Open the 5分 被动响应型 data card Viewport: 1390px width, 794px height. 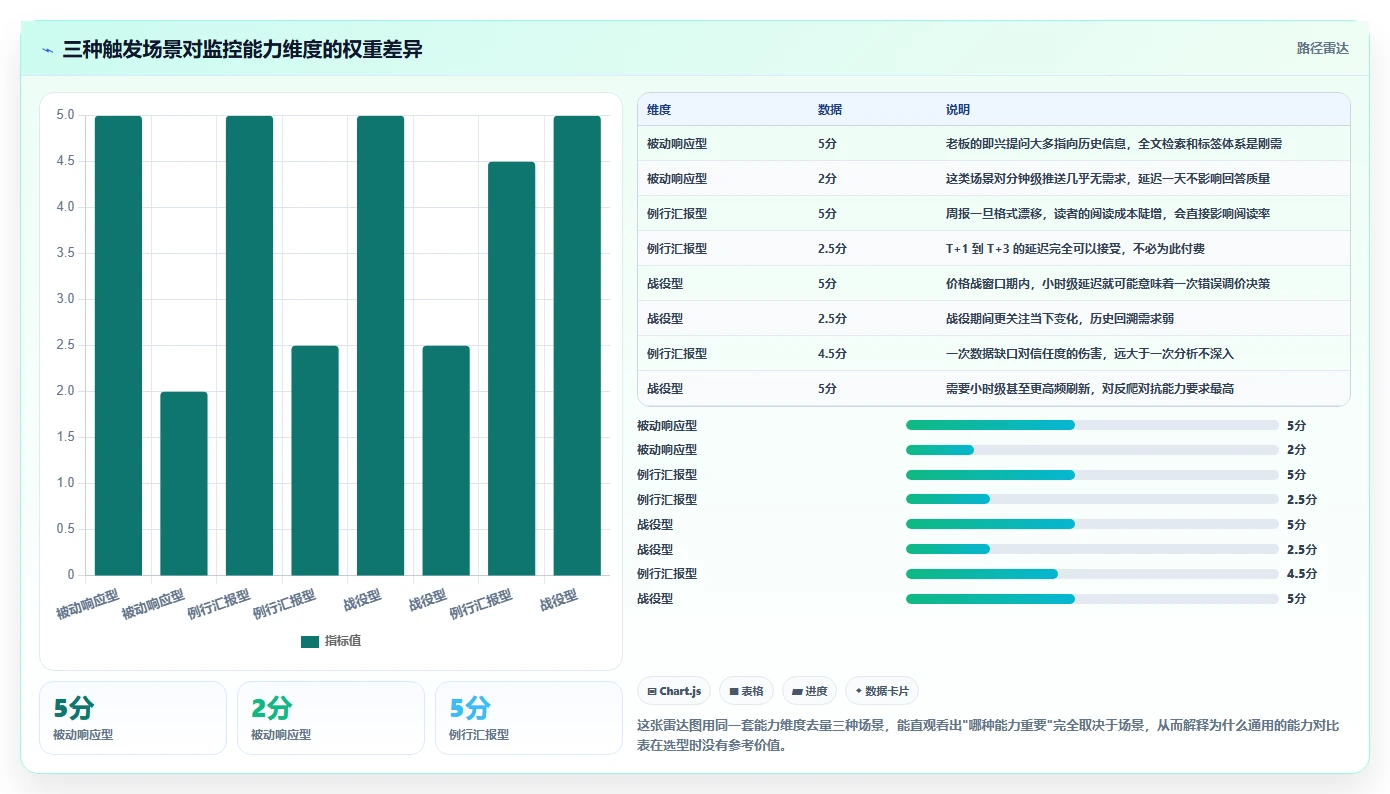pos(133,717)
